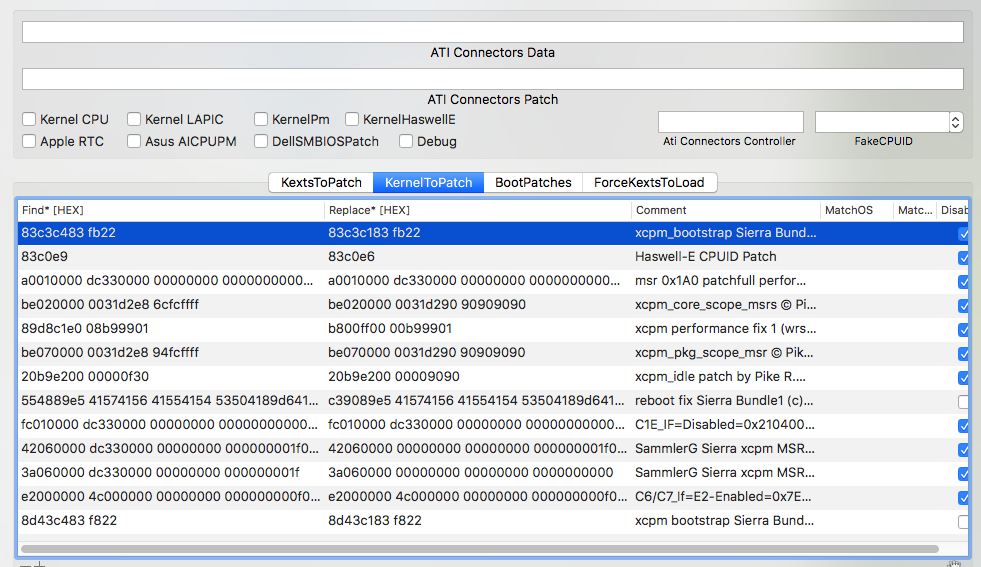This screenshot has height=567, width=981.
Task: Select the ForceKextsToLoad tab
Action: (649, 183)
